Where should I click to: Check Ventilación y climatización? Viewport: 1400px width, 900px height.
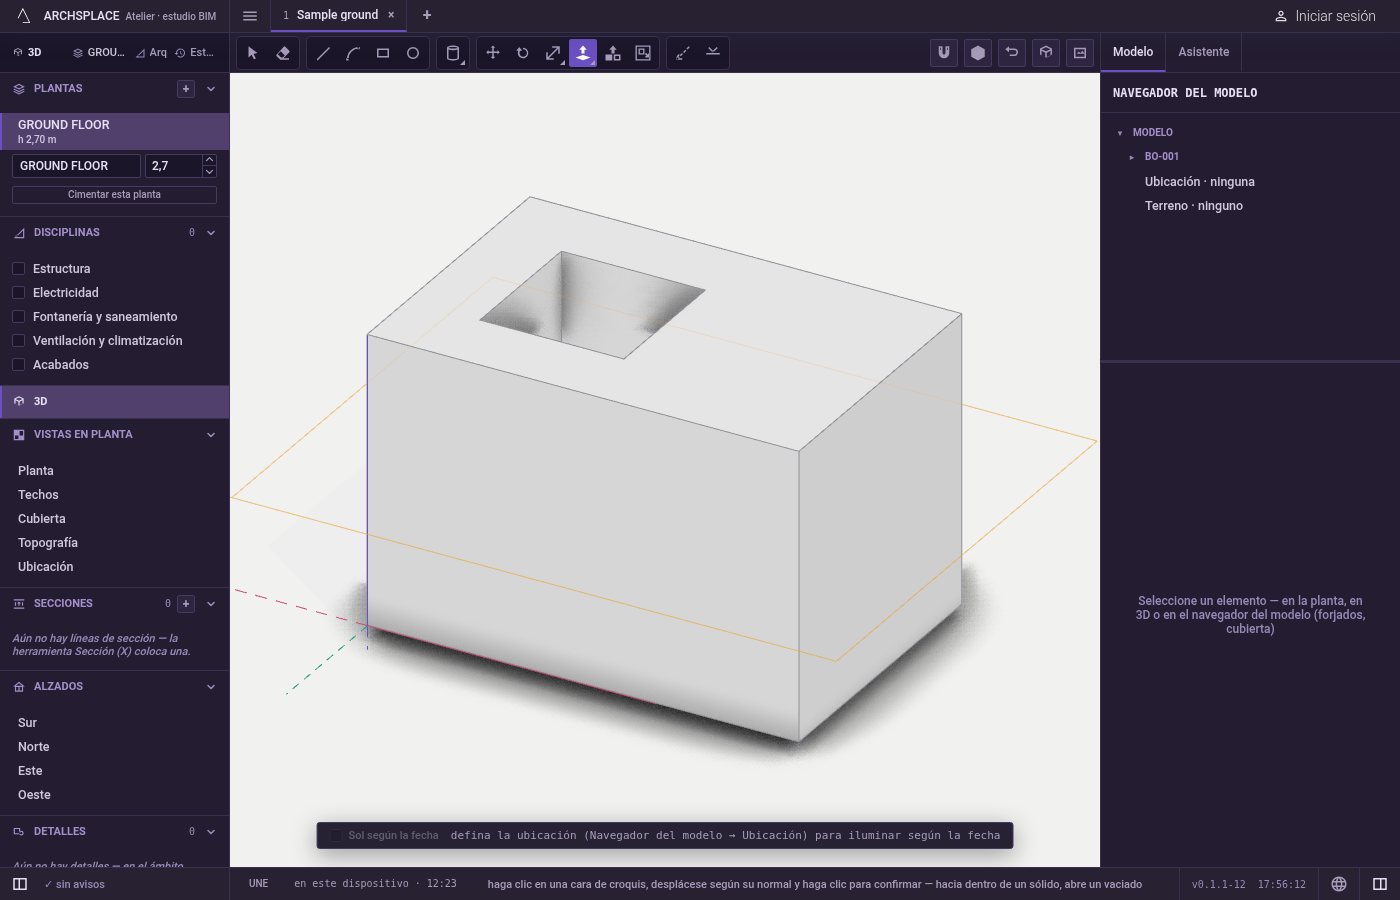tap(18, 341)
